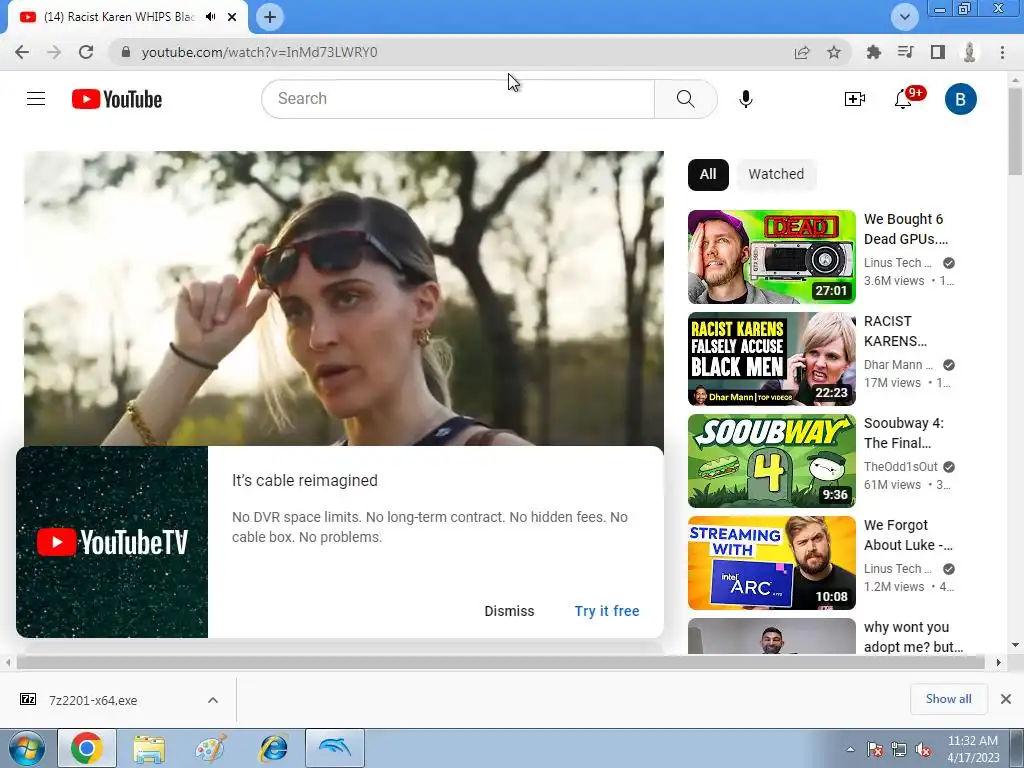Viewport: 1024px width, 768px height.
Task: Open Dhar Mann channel name
Action: 898,364
